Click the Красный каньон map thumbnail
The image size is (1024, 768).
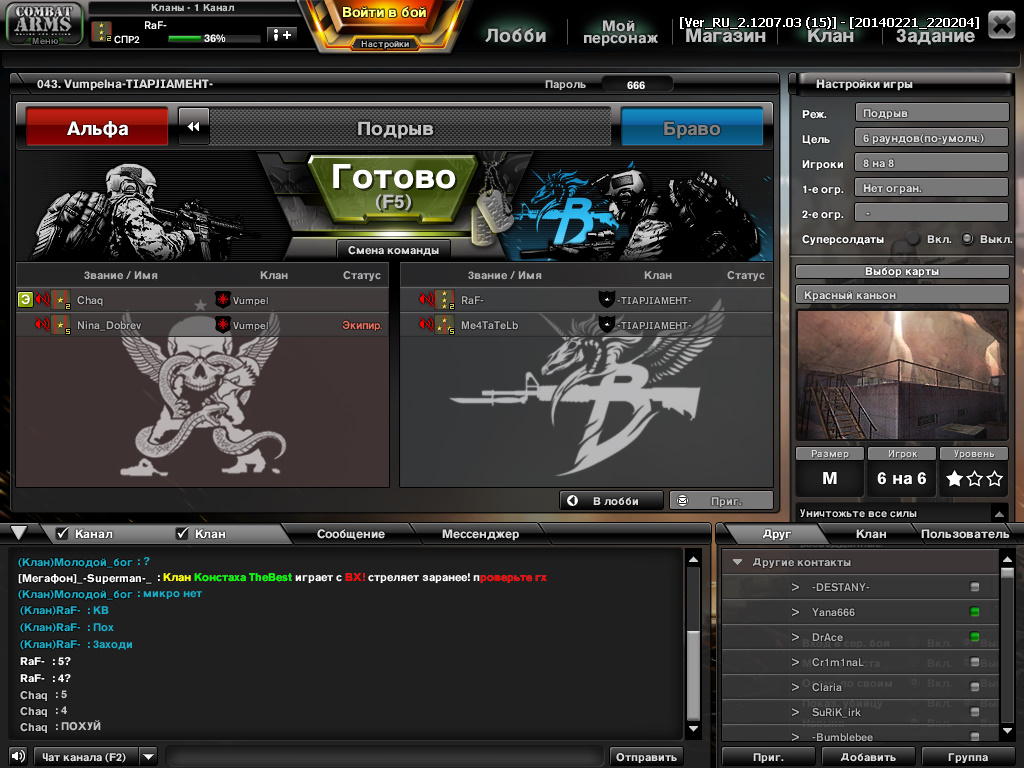pos(902,375)
